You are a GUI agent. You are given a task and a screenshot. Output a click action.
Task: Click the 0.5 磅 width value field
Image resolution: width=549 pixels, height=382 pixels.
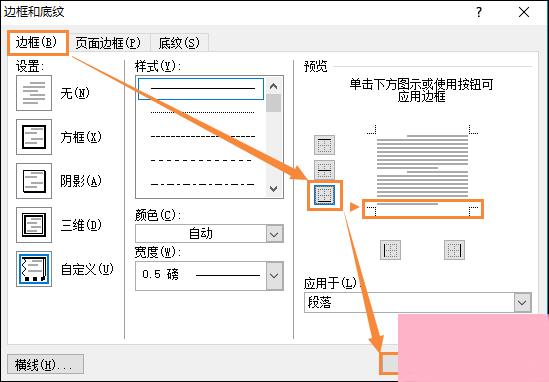point(201,276)
